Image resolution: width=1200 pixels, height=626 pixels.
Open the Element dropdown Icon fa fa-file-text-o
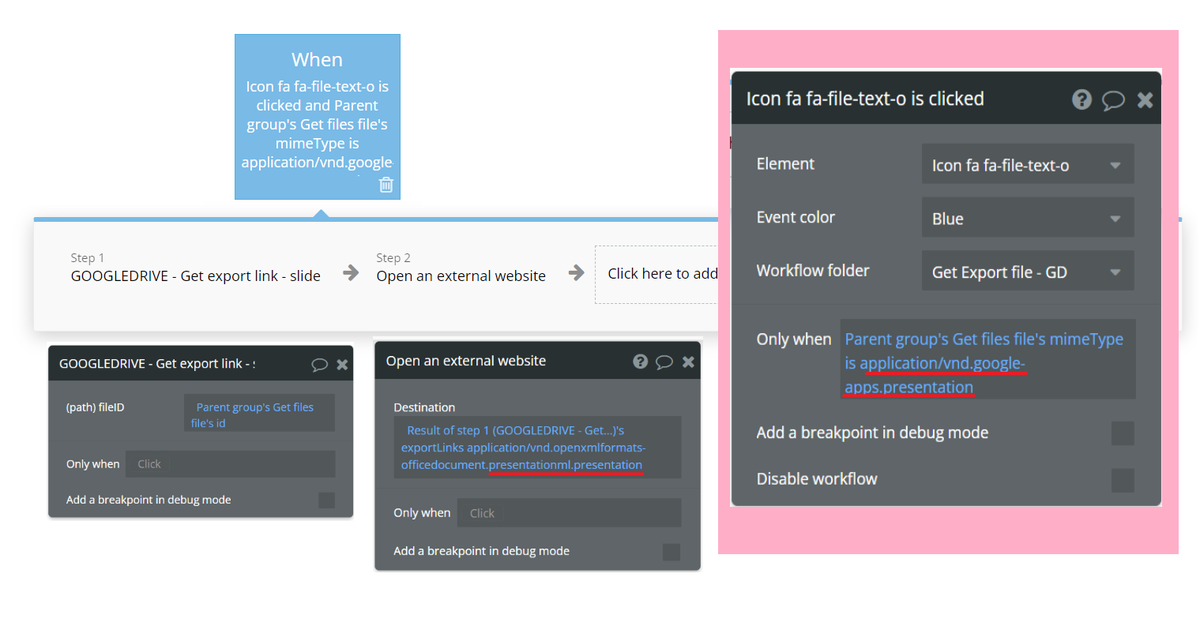1027,164
